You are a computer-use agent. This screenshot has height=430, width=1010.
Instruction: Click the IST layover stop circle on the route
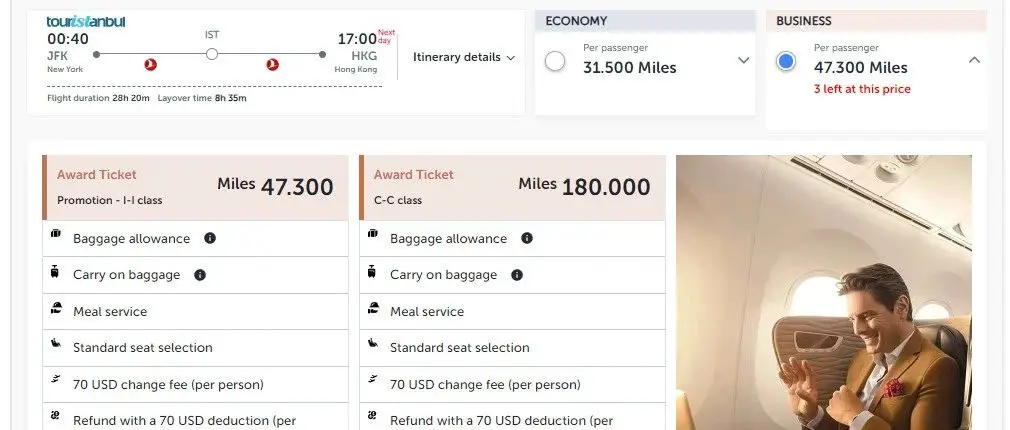tap(212, 54)
